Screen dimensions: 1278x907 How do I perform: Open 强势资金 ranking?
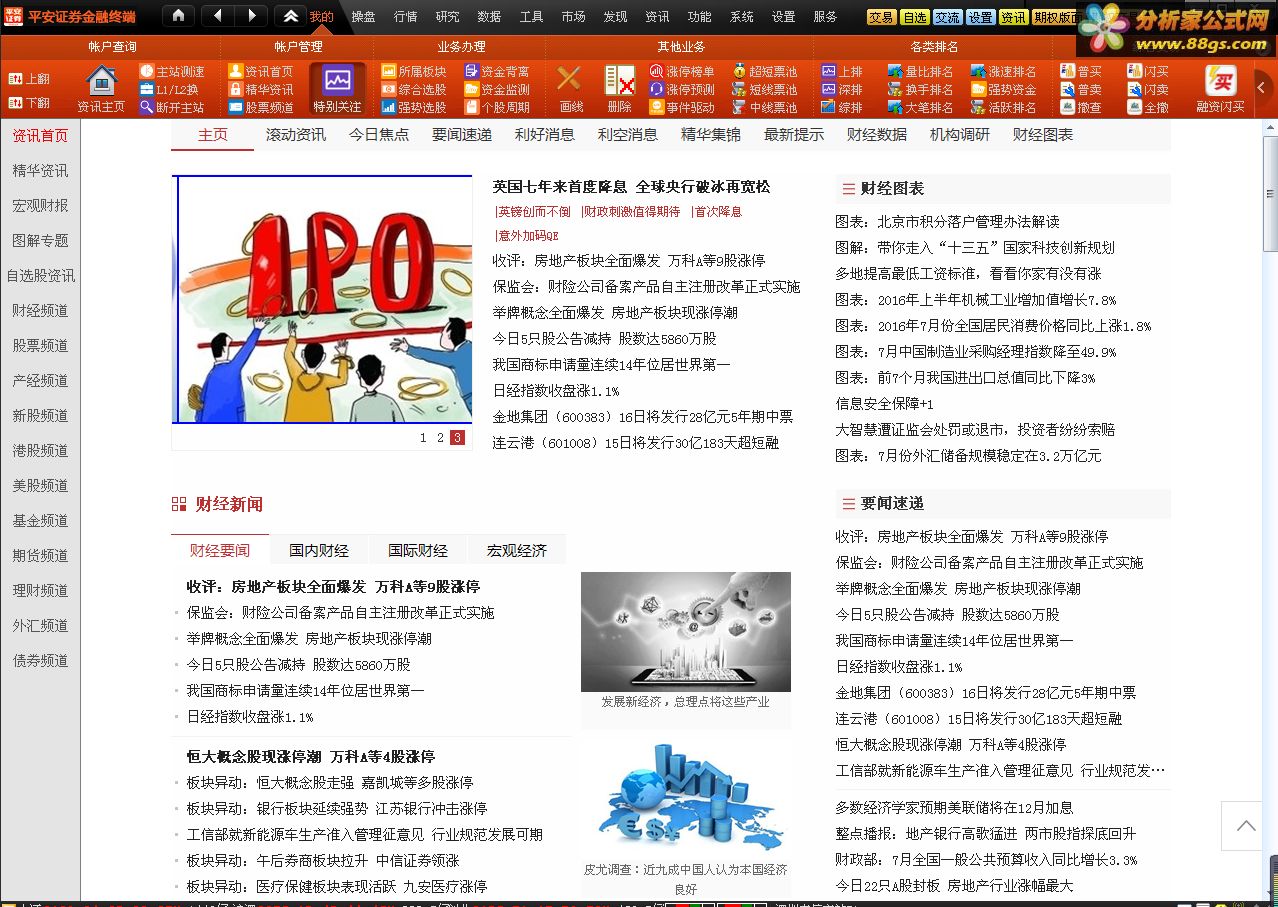(1004, 89)
